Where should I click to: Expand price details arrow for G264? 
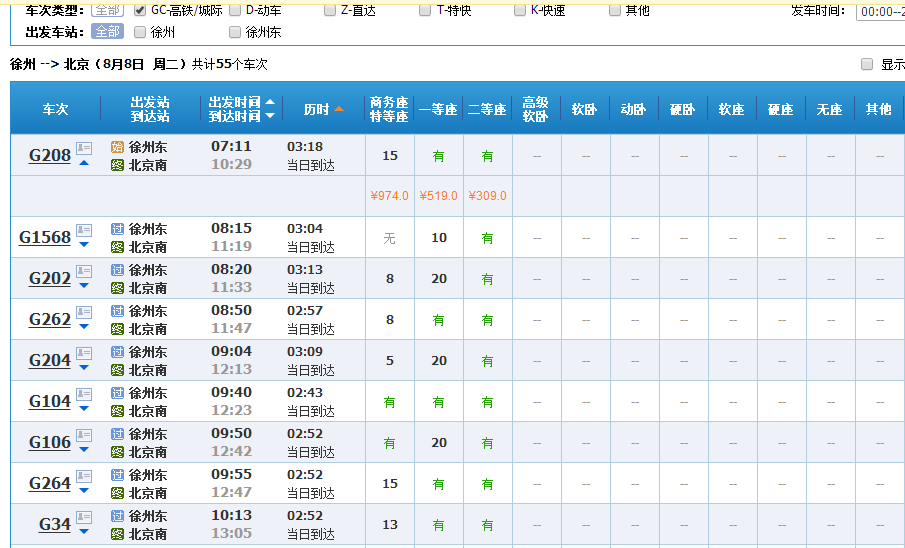pyautogui.click(x=84, y=491)
